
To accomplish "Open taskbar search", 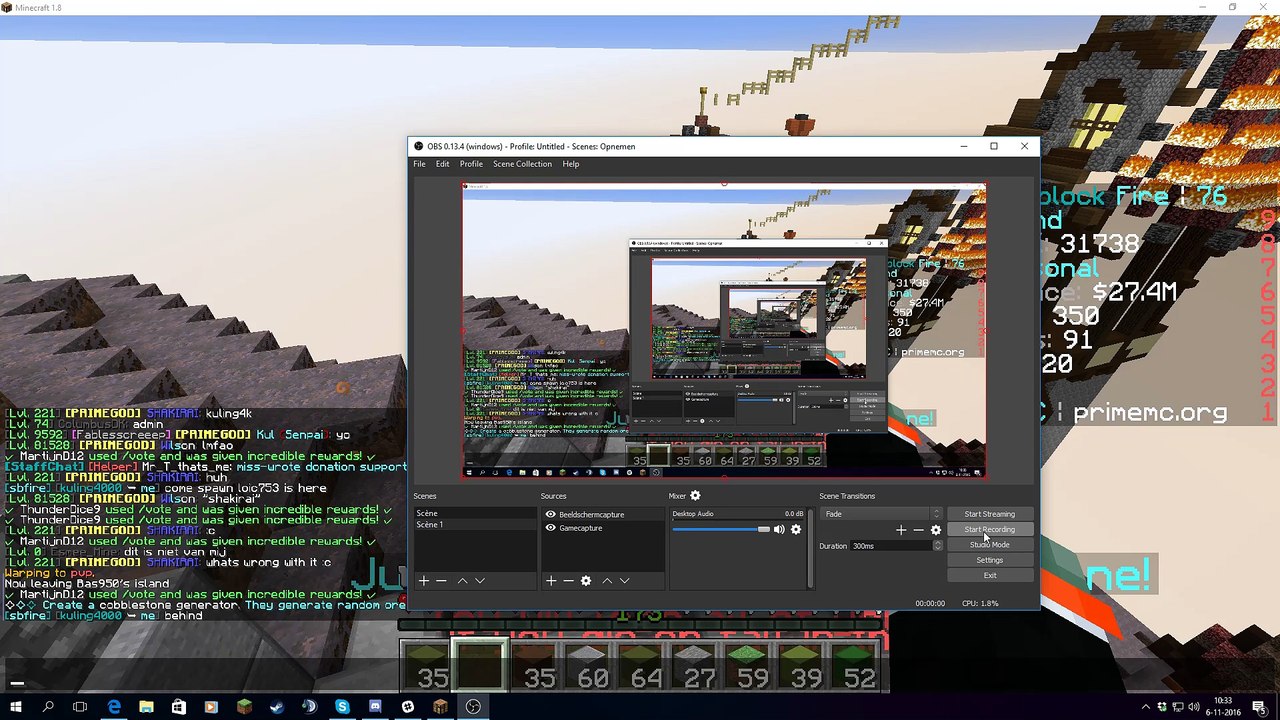I will tap(48, 707).
